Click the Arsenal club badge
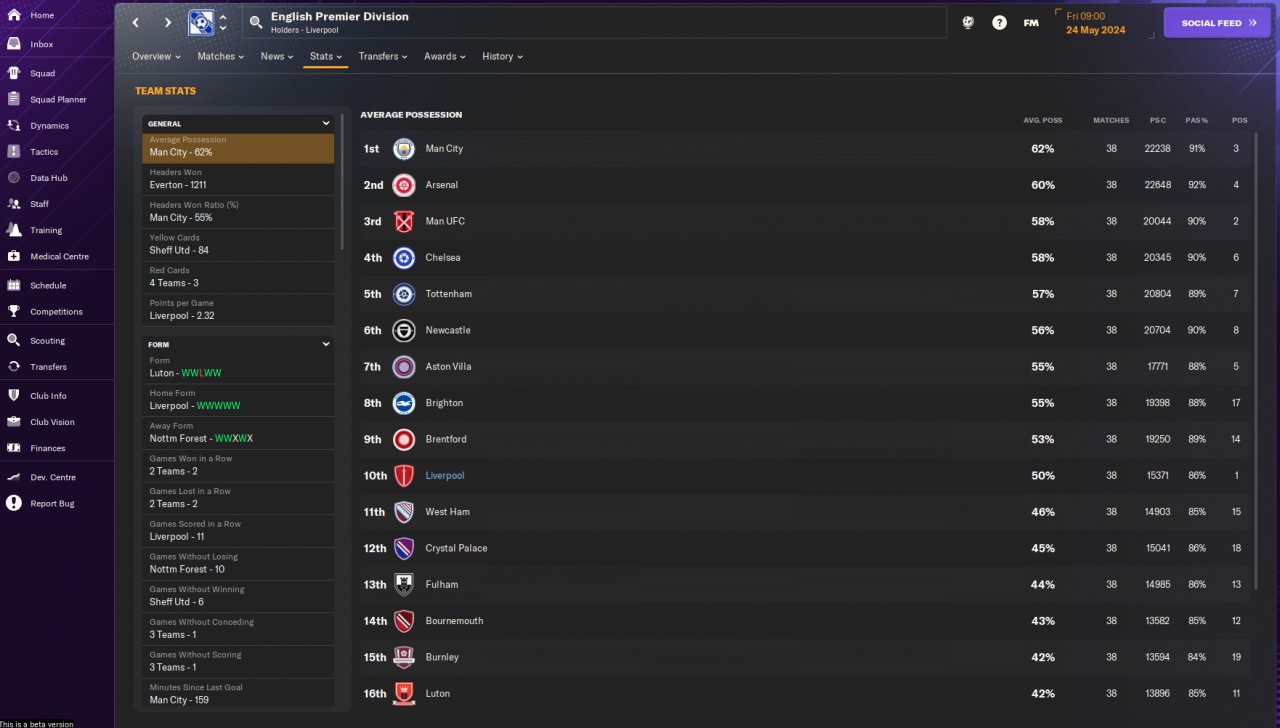The image size is (1280, 728). click(404, 185)
